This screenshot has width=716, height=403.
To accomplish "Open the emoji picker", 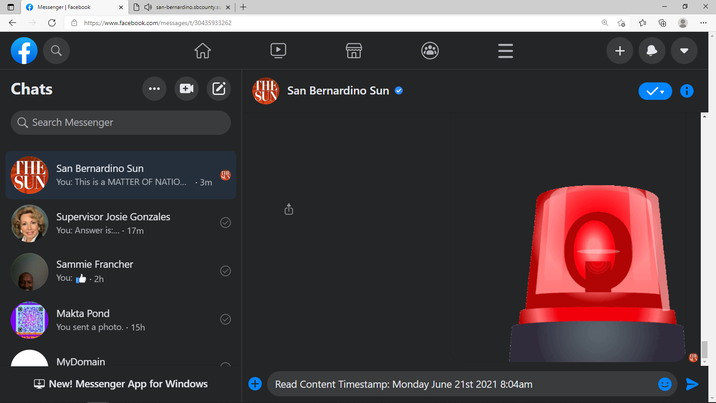I will tap(664, 384).
